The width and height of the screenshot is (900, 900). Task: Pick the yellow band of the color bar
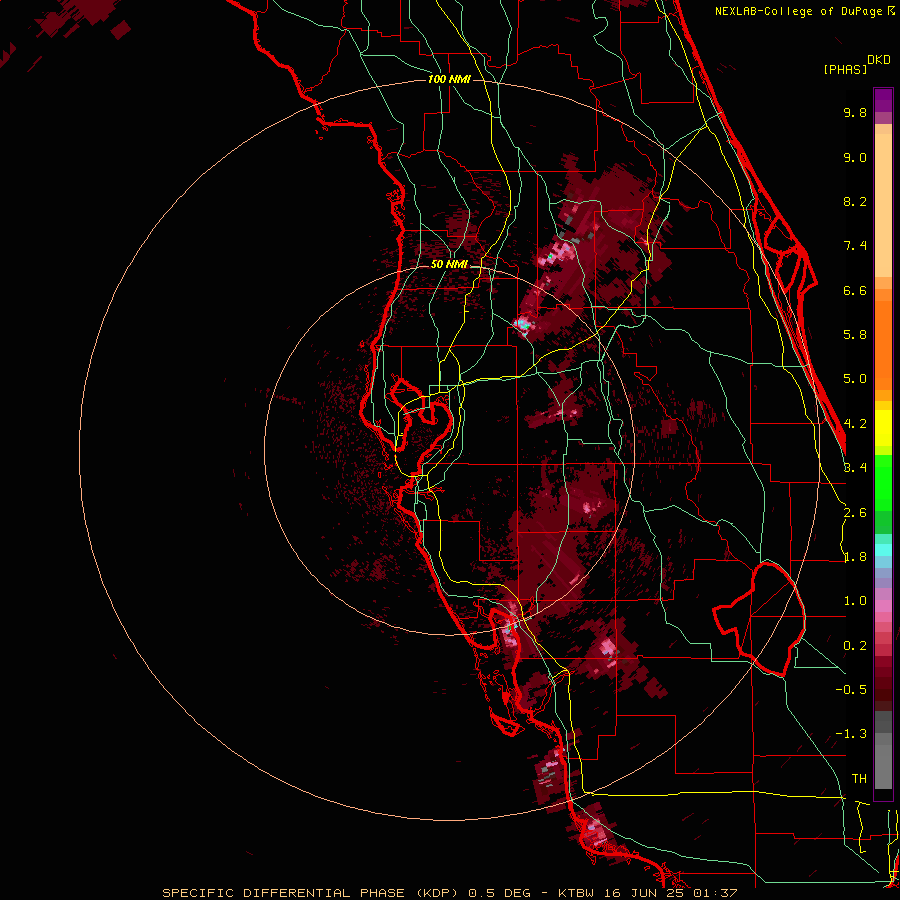click(x=883, y=428)
